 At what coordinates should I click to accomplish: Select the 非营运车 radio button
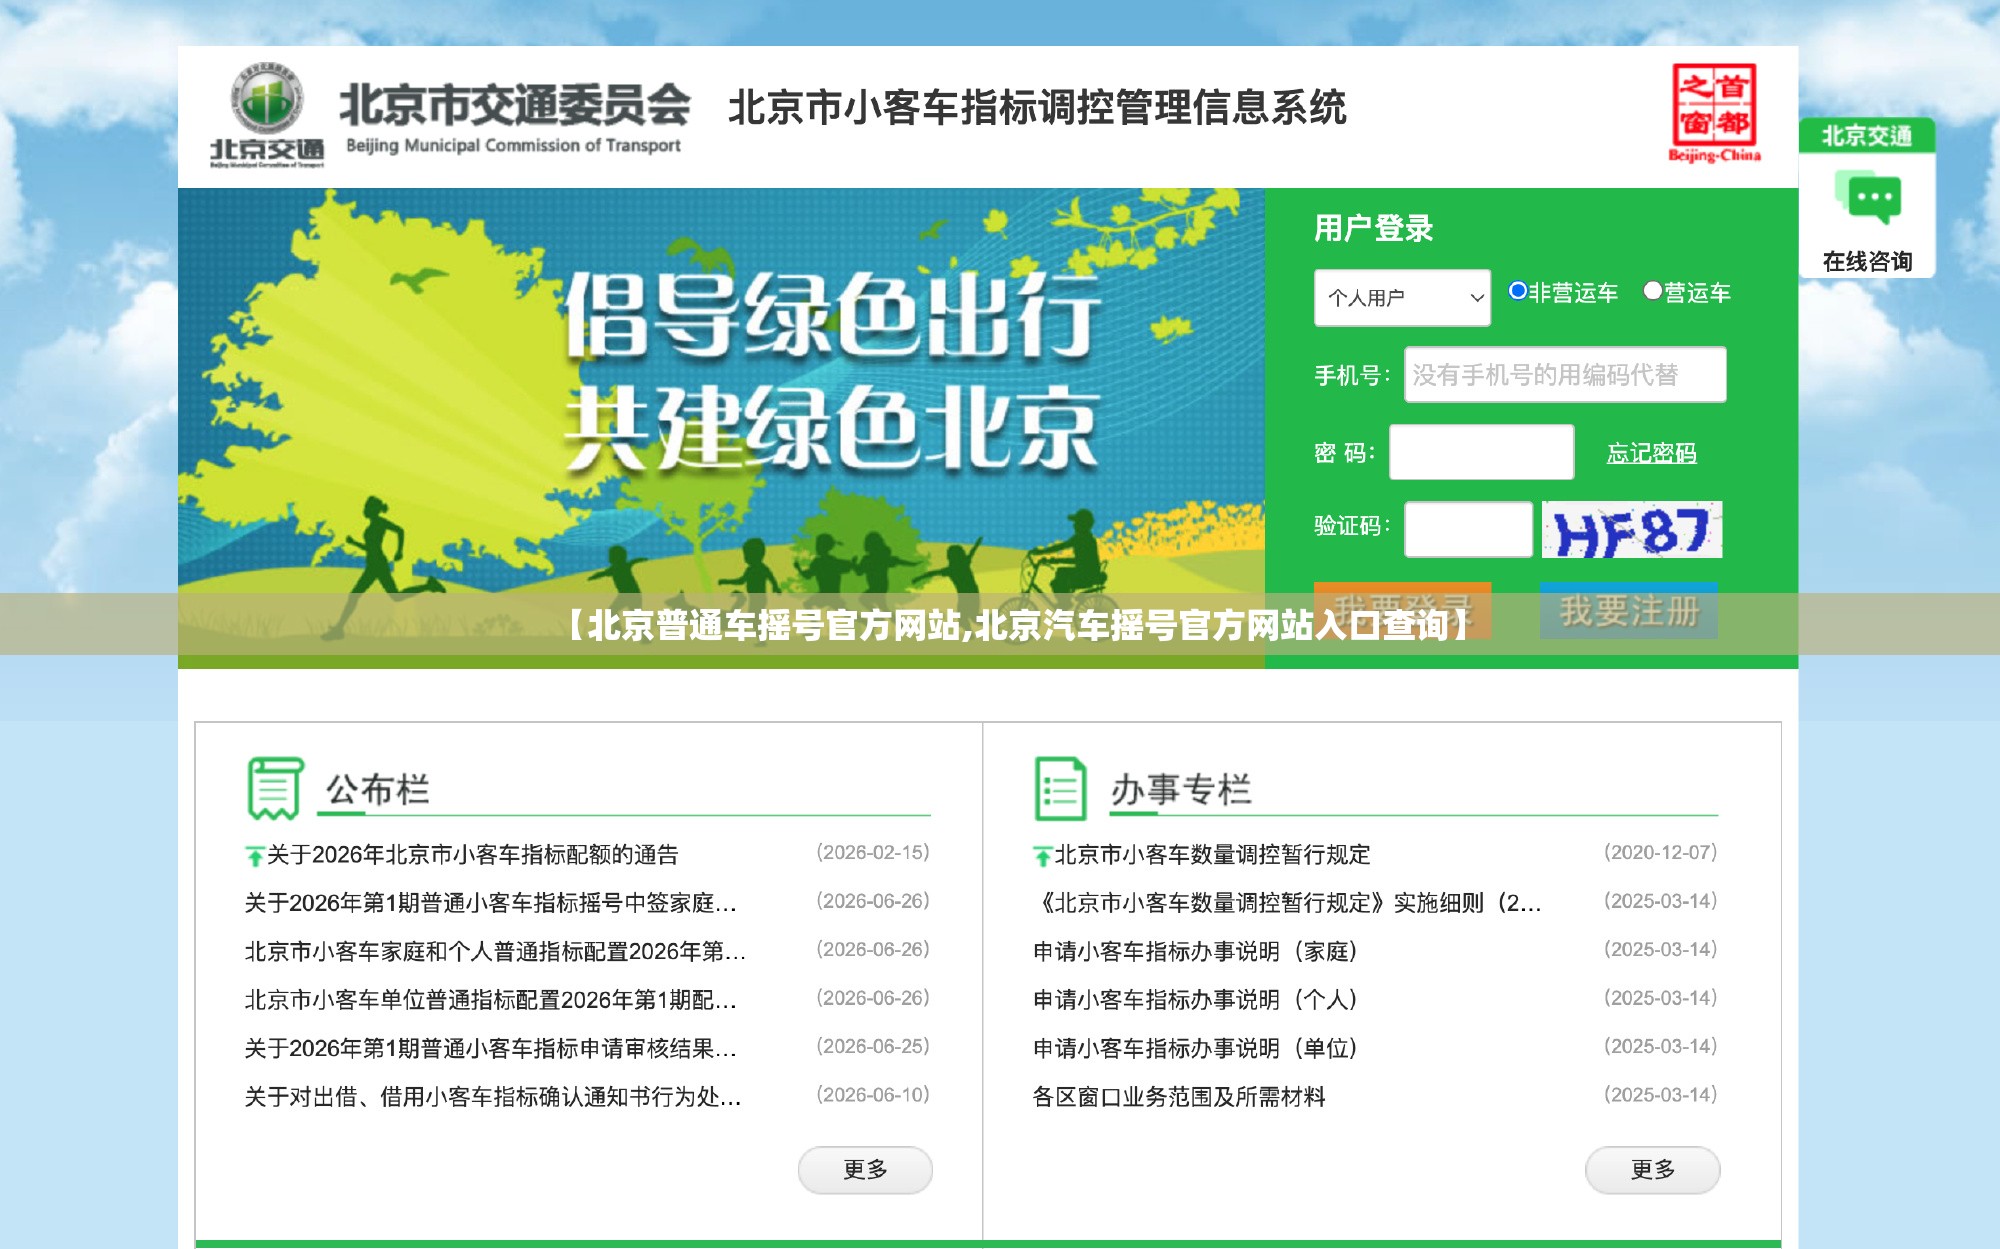tap(1518, 291)
